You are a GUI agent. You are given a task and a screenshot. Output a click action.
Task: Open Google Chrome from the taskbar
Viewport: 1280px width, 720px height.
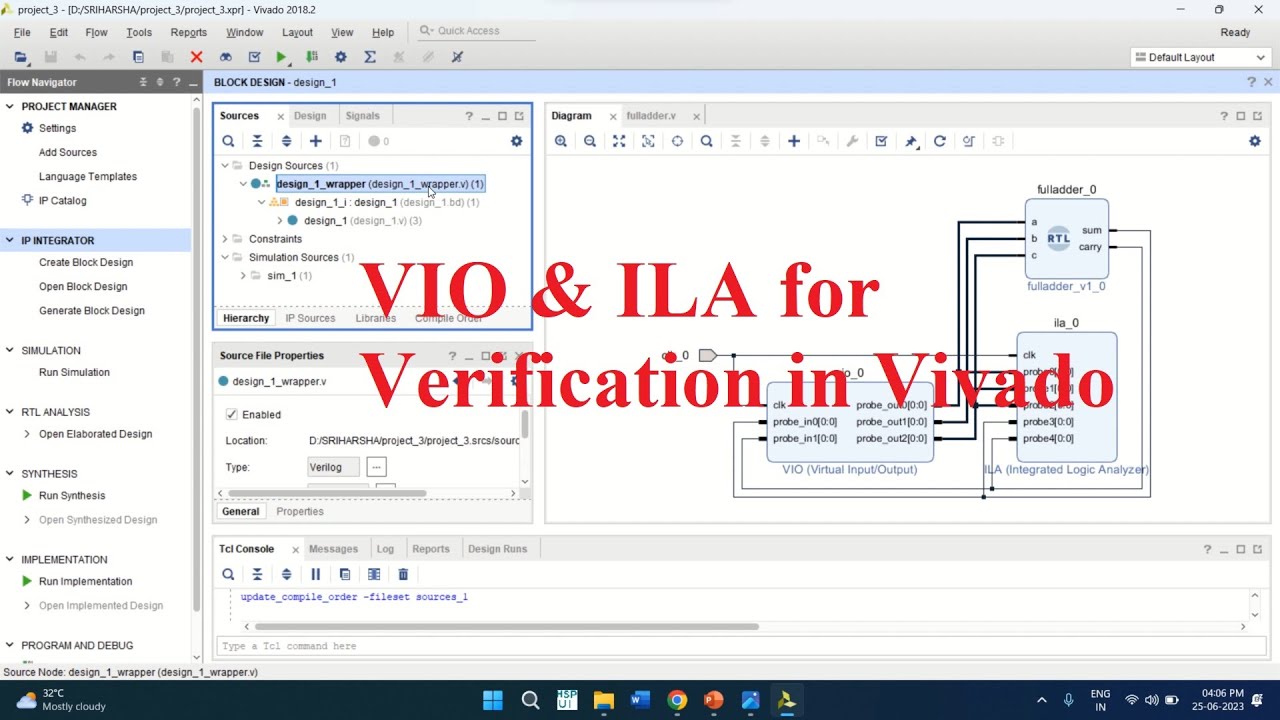pyautogui.click(x=677, y=700)
